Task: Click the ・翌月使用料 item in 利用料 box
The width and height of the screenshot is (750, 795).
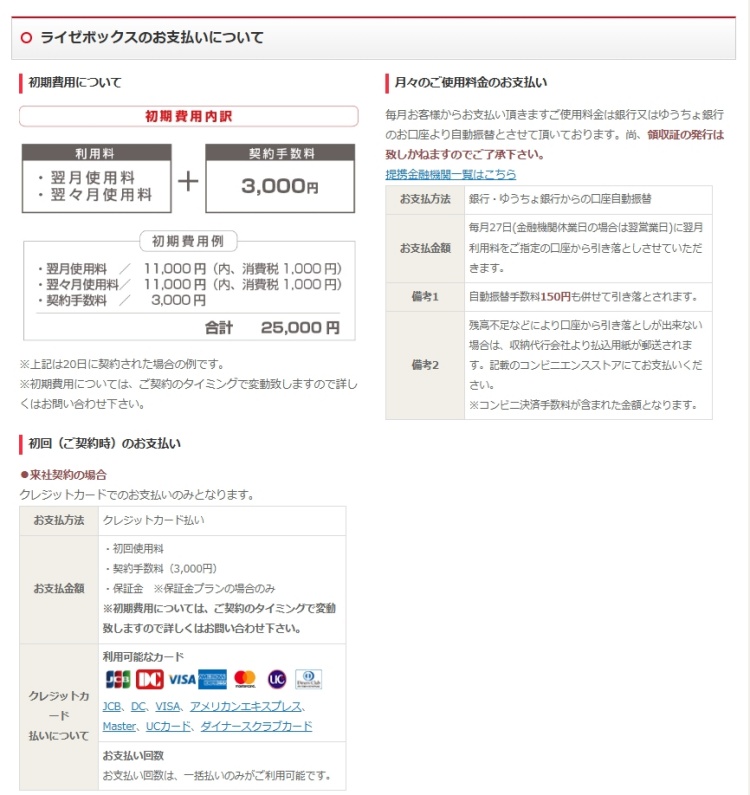Action: pyautogui.click(x=86, y=177)
